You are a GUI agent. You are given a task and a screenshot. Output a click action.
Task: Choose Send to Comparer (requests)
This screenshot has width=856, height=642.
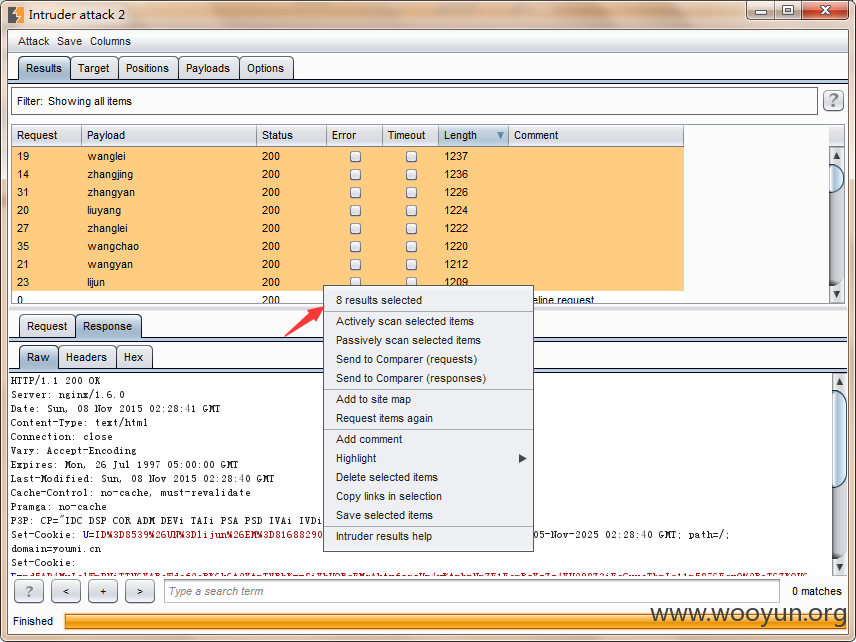pos(429,360)
